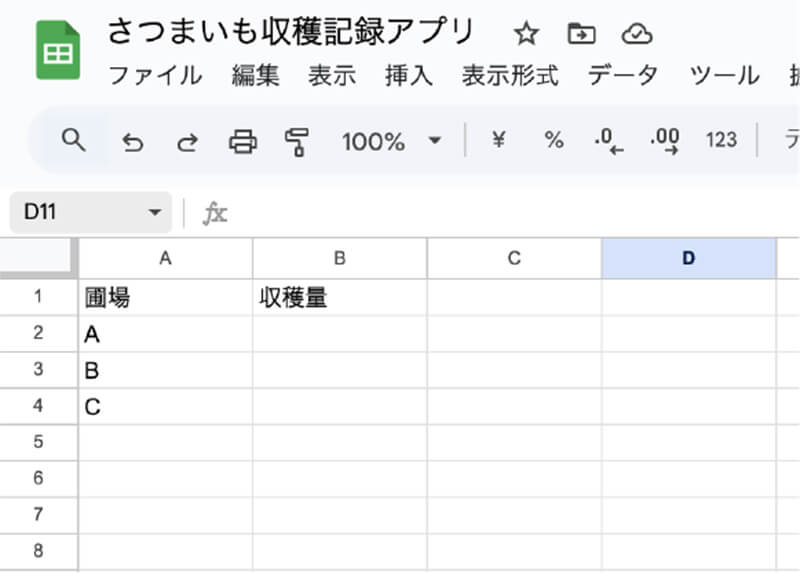The width and height of the screenshot is (800, 573).
Task: Click the undo arrow
Action: (132, 142)
